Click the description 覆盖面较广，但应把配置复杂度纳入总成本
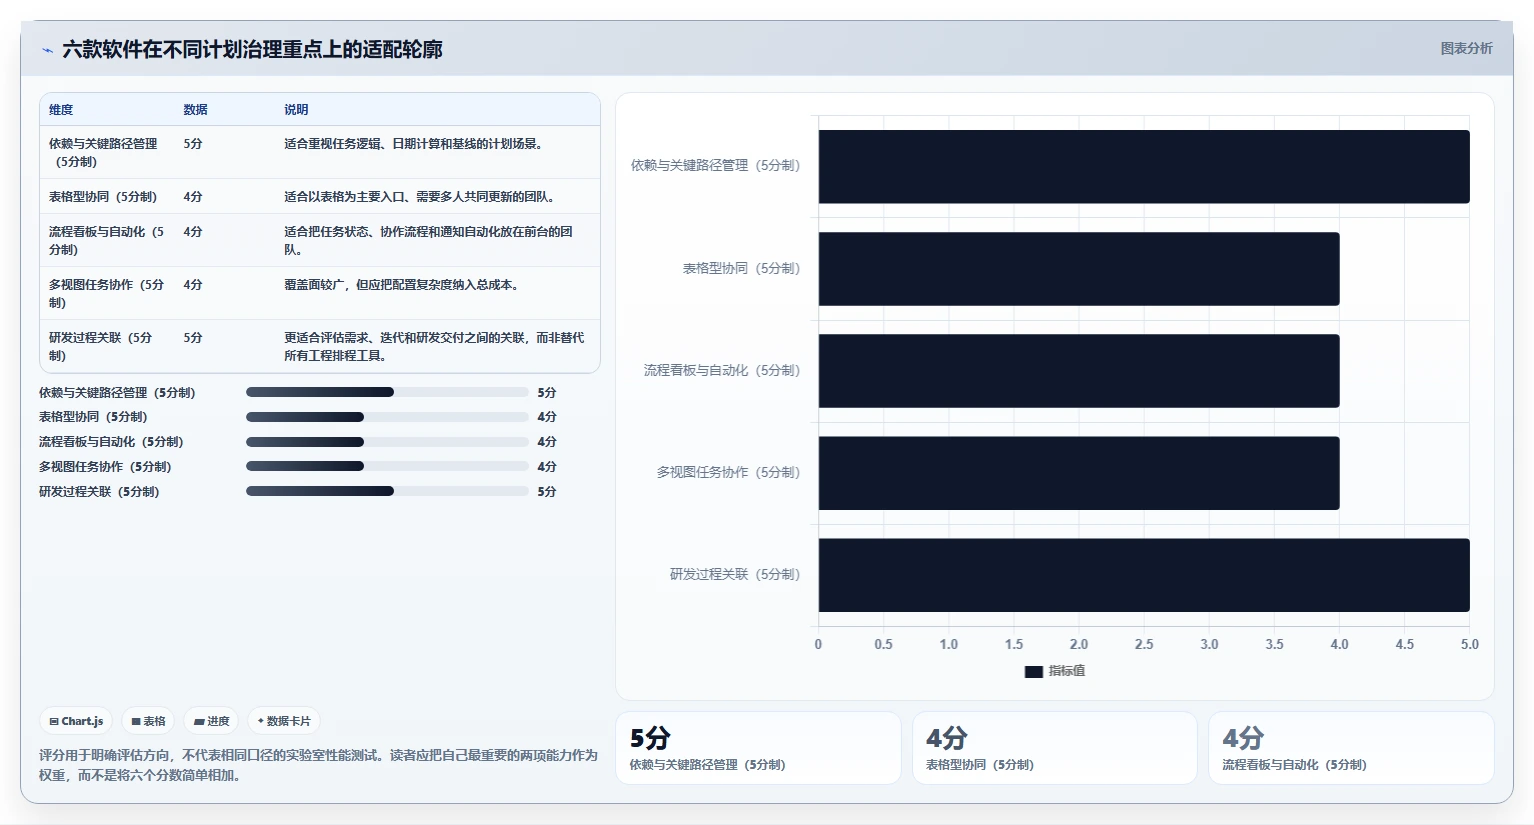 (401, 285)
